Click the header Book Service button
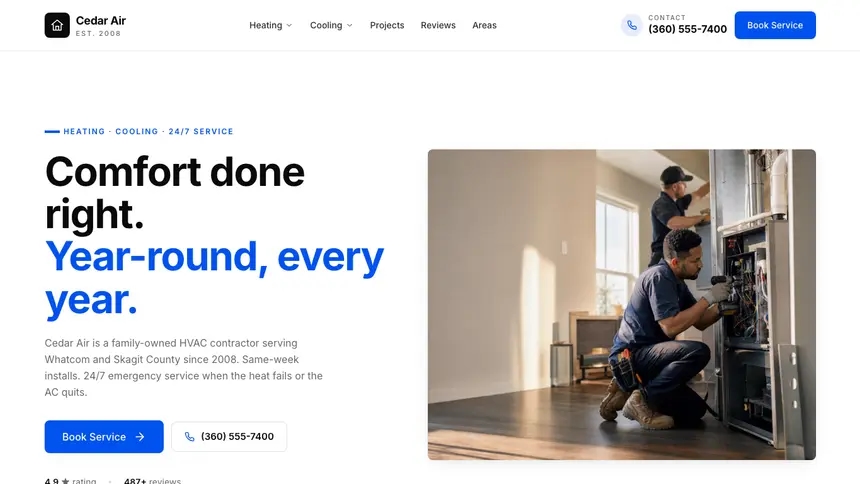Screen dimensions: 860x484 (775, 25)
